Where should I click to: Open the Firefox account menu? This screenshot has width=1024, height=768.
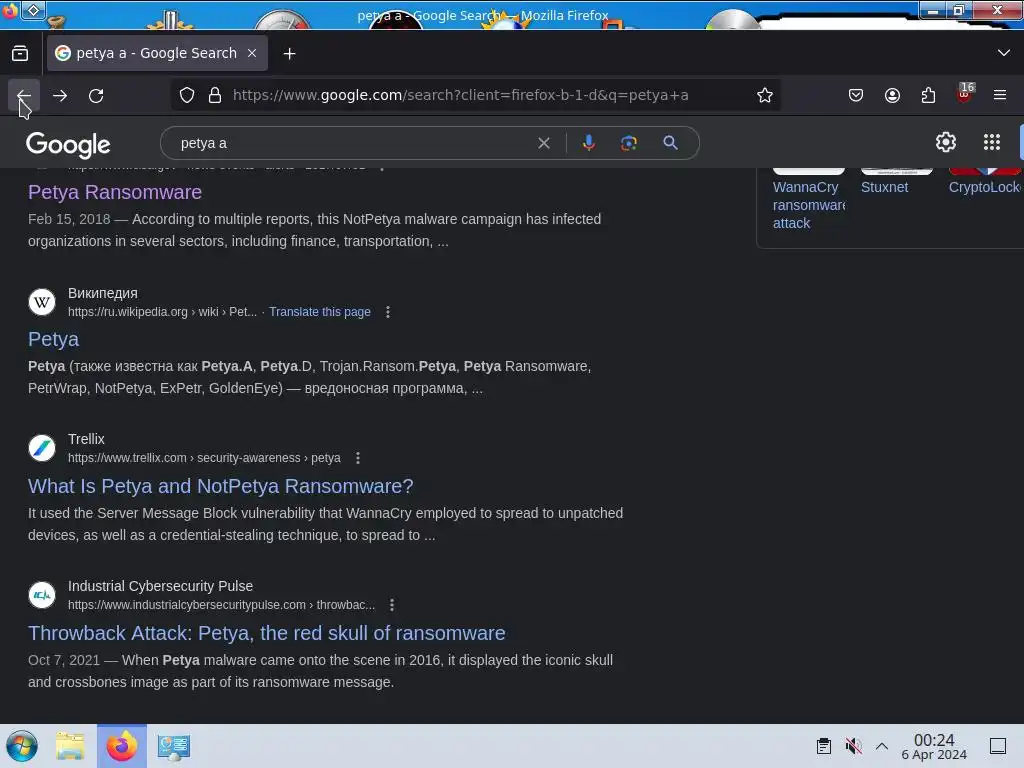point(892,95)
